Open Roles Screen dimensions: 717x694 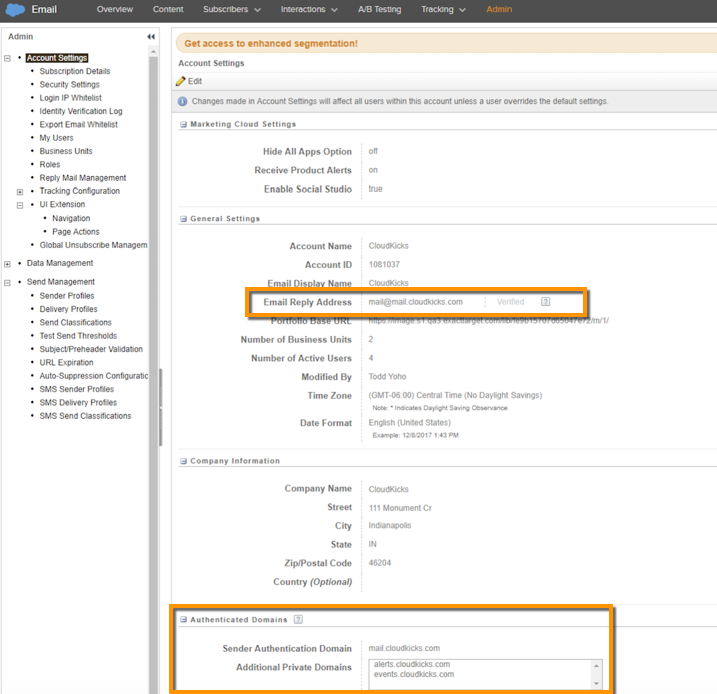tap(50, 164)
